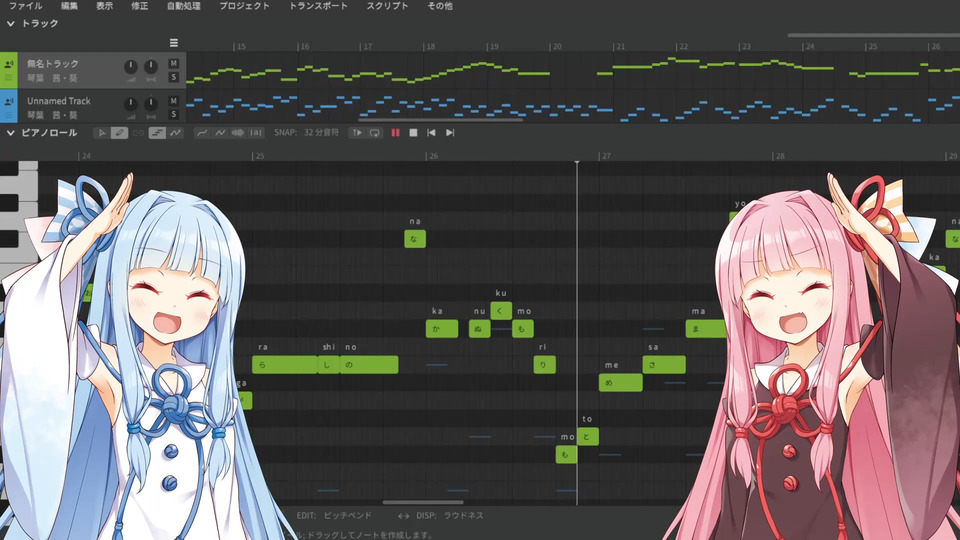Click measure 20 on track timeline ruler
This screenshot has width=960, height=540.
tap(556, 47)
